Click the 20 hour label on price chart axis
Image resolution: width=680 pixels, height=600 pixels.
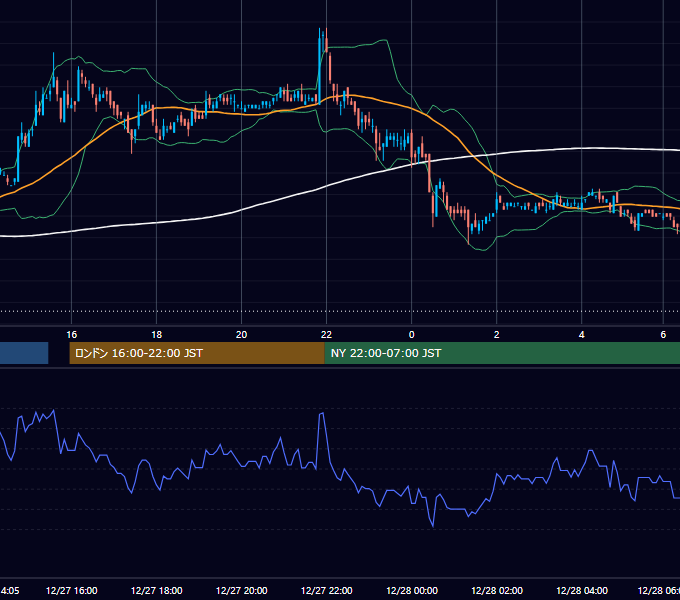tap(241, 335)
